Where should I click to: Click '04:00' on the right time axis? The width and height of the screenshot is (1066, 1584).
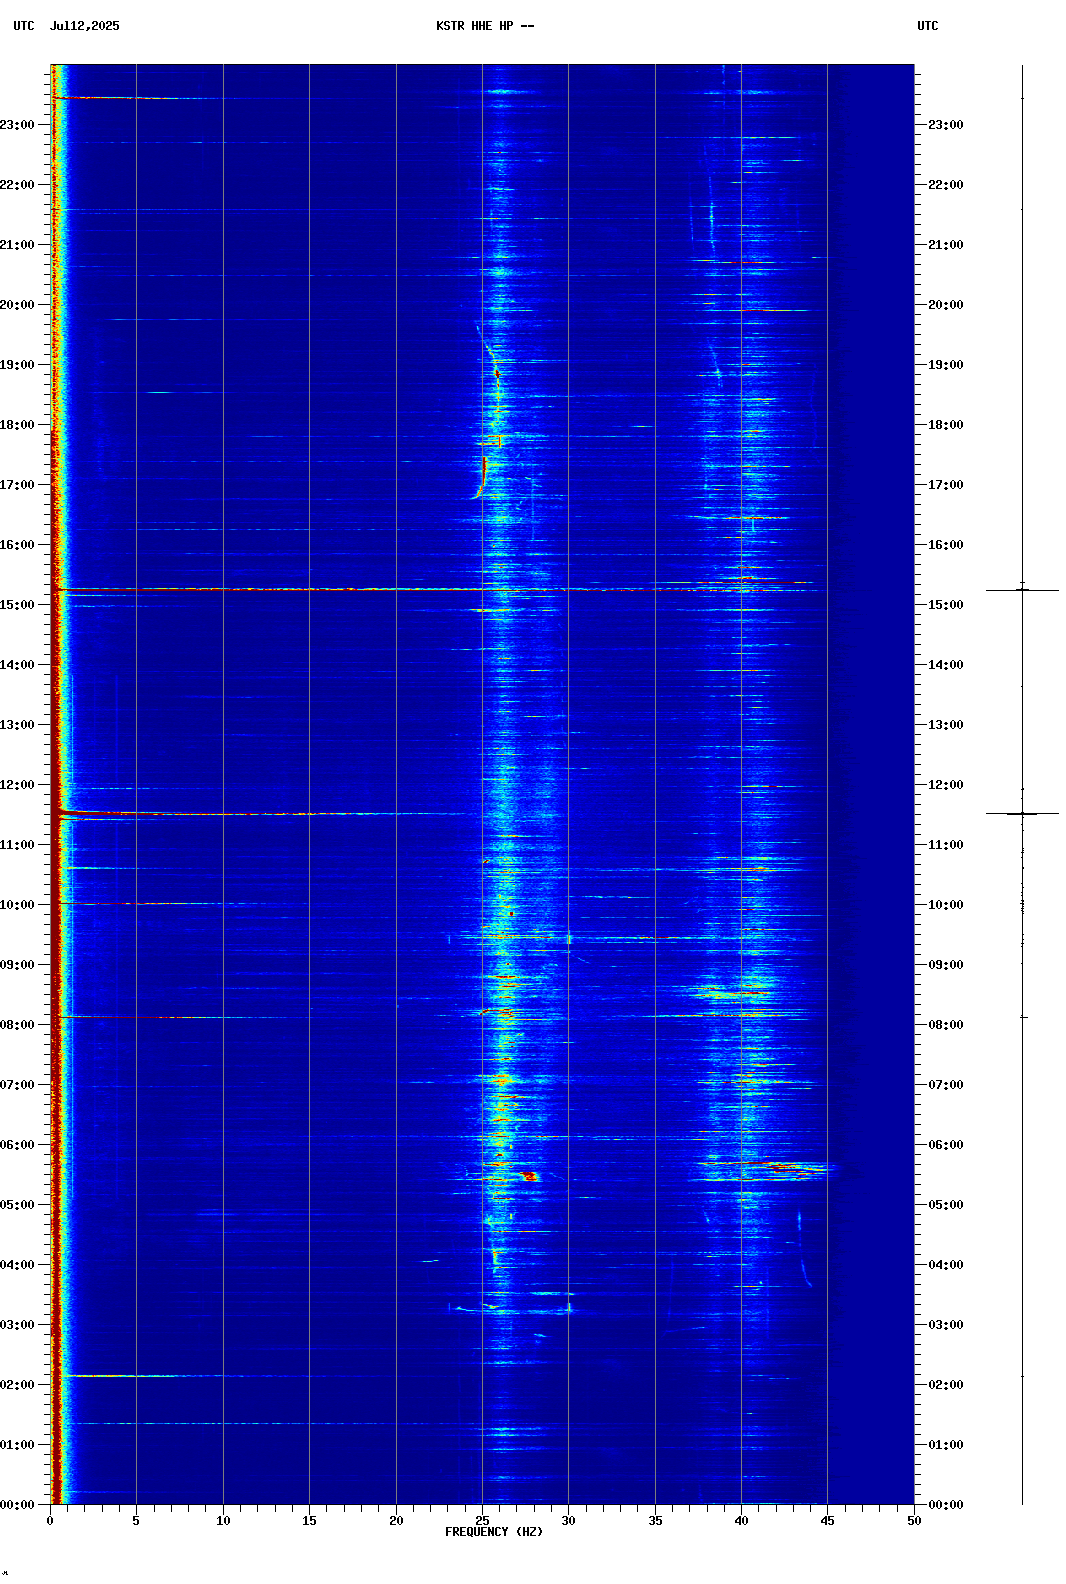946,1265
